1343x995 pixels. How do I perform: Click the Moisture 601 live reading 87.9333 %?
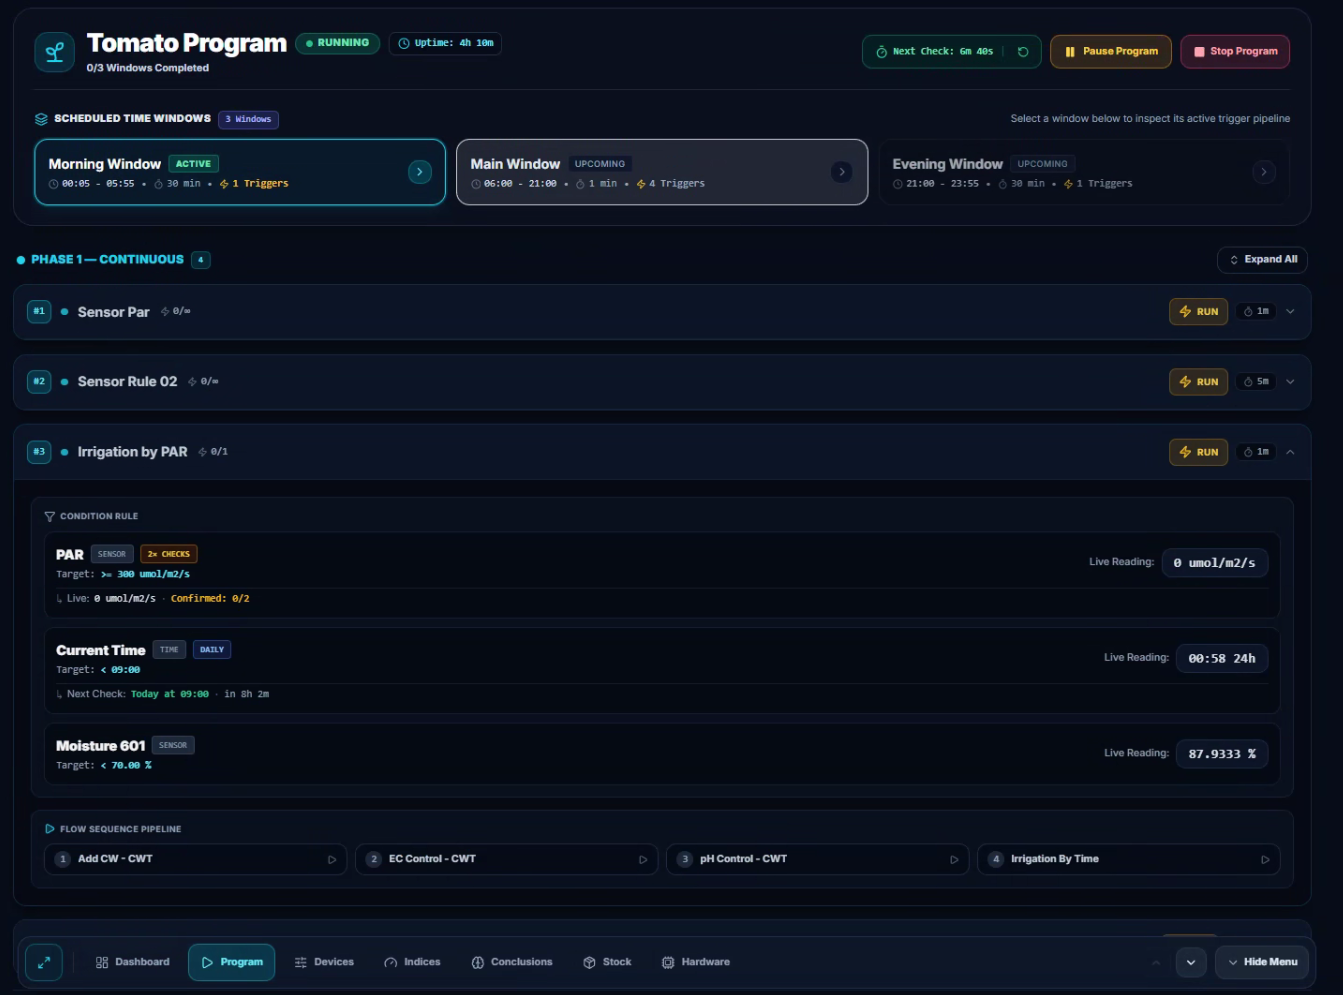pyautogui.click(x=1222, y=754)
